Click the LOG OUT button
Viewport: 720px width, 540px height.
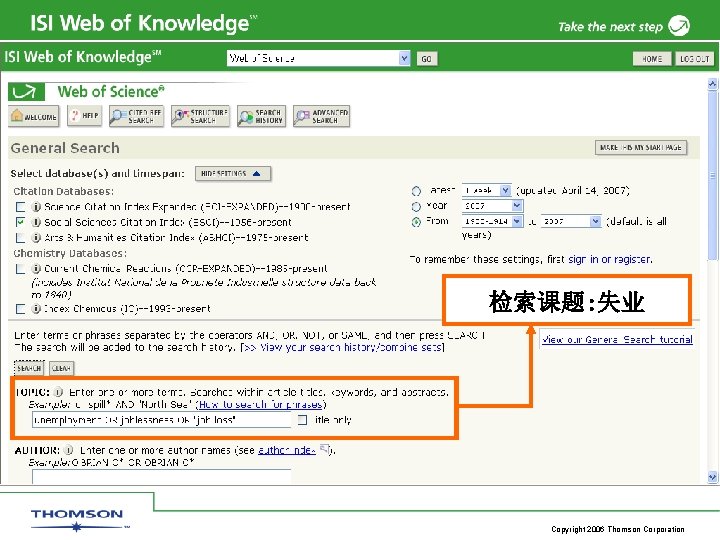coord(695,59)
